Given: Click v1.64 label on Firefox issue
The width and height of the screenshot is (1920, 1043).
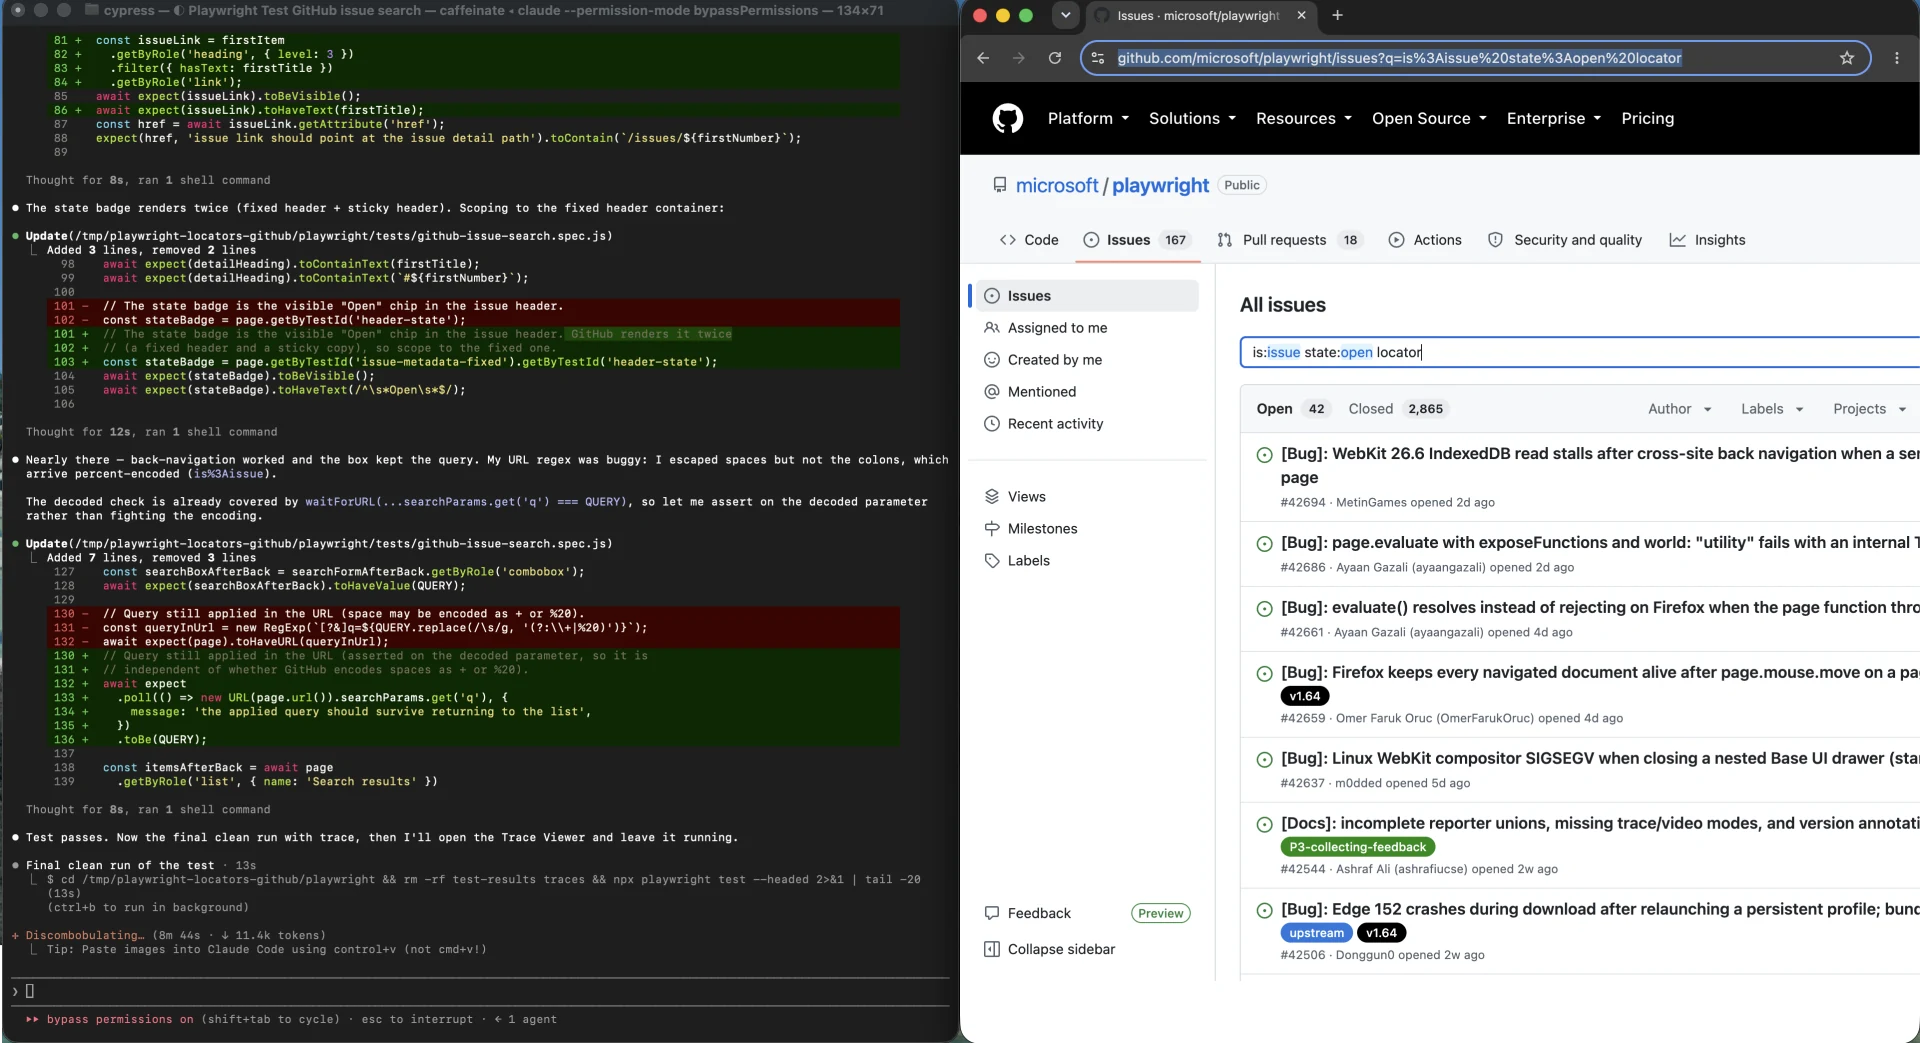Looking at the screenshot, I should pos(1304,696).
